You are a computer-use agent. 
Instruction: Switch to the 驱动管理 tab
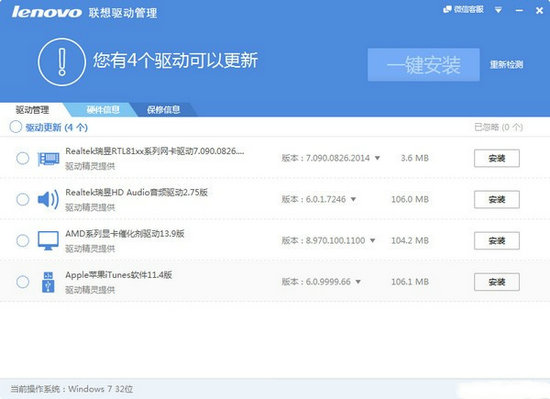[32, 110]
